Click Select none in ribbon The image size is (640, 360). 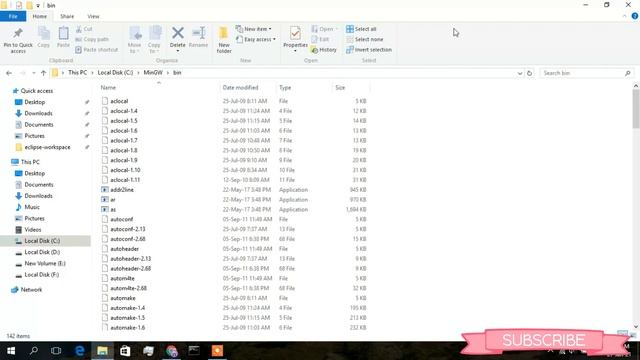pos(364,39)
